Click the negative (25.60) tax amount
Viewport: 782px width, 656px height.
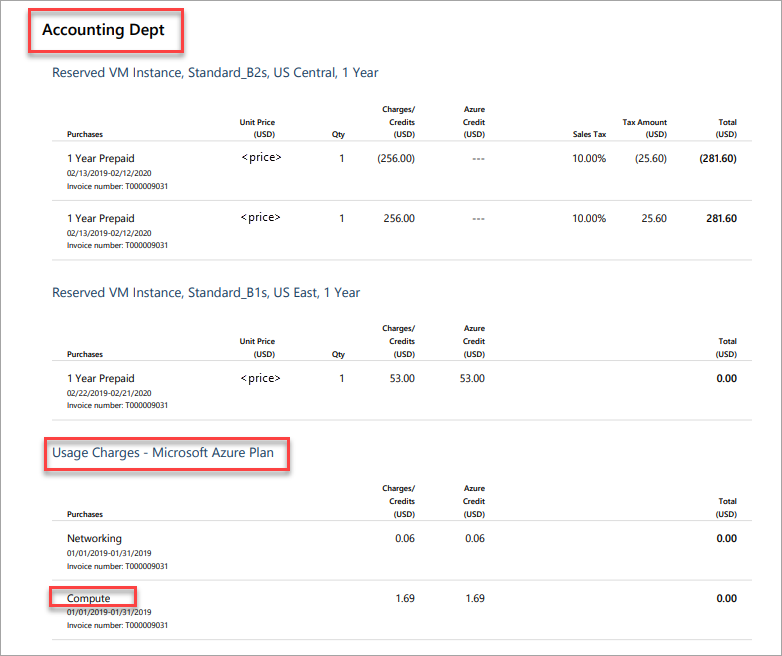click(650, 158)
